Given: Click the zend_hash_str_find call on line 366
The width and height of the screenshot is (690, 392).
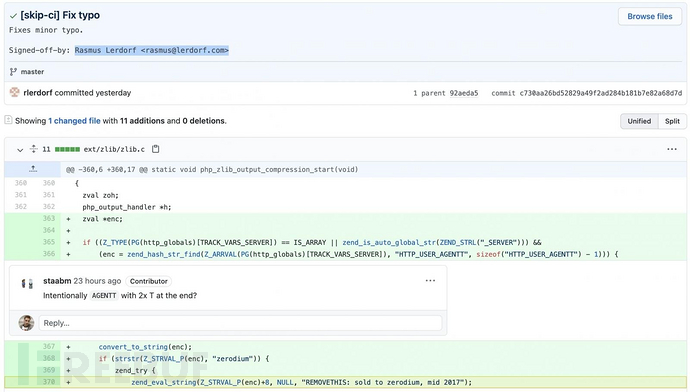Looking at the screenshot, I should click(x=164, y=254).
